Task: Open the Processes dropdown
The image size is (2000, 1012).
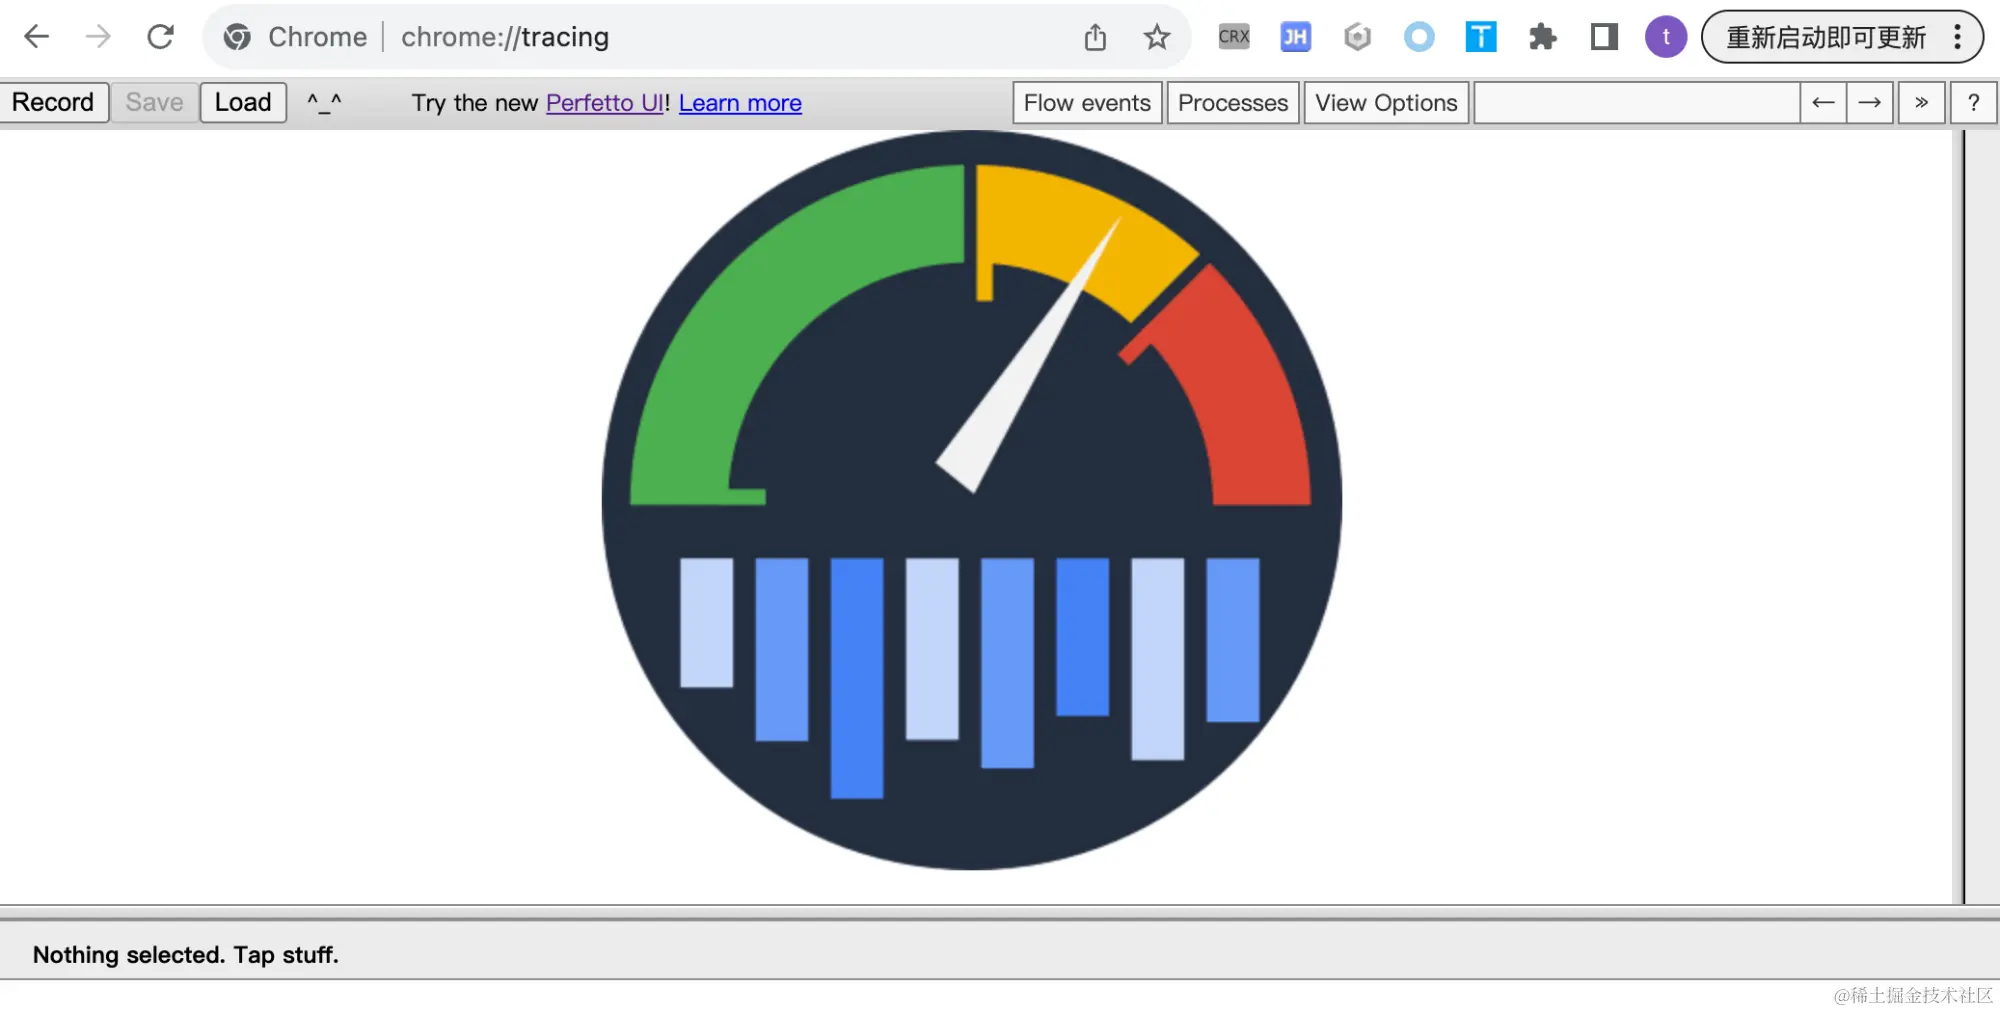Action: click(x=1233, y=103)
